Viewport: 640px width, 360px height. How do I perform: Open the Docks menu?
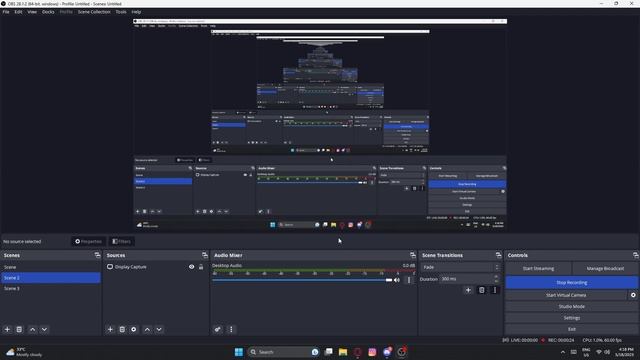pyautogui.click(x=48, y=12)
